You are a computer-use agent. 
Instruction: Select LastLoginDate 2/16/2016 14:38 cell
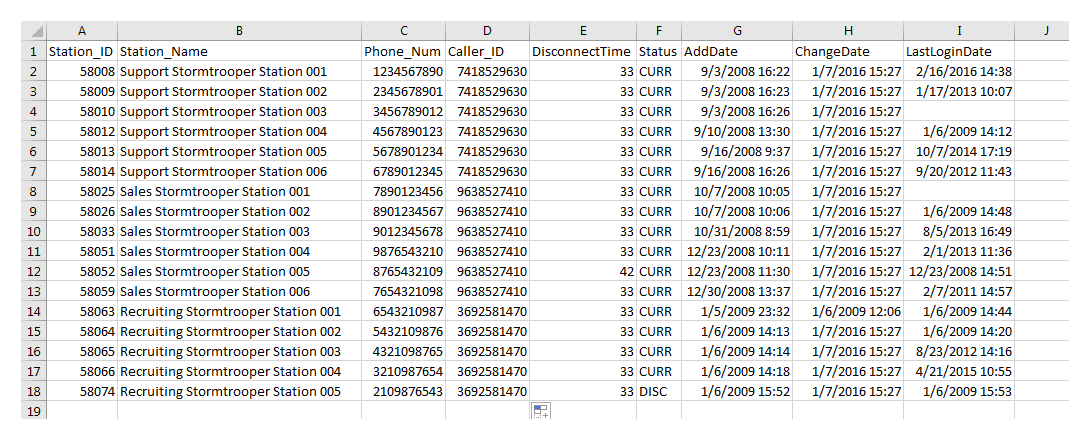pyautogui.click(x=959, y=71)
